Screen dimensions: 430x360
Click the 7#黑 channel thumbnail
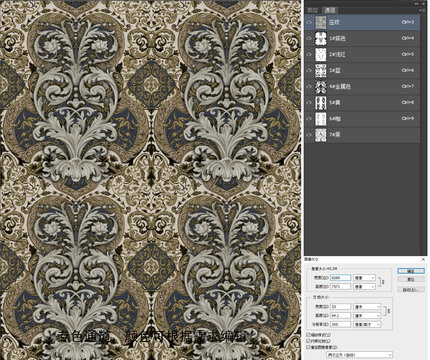coord(321,135)
